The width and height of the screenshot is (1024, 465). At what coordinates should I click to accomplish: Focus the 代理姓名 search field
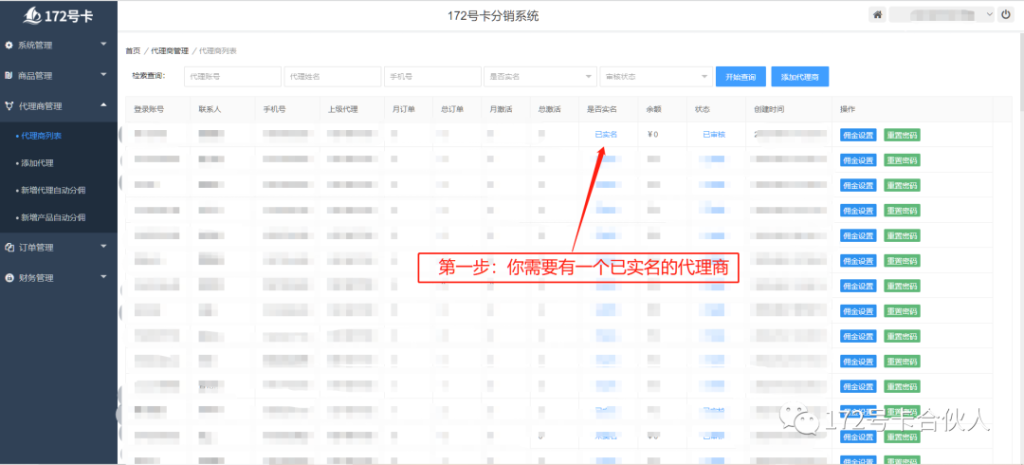click(332, 76)
